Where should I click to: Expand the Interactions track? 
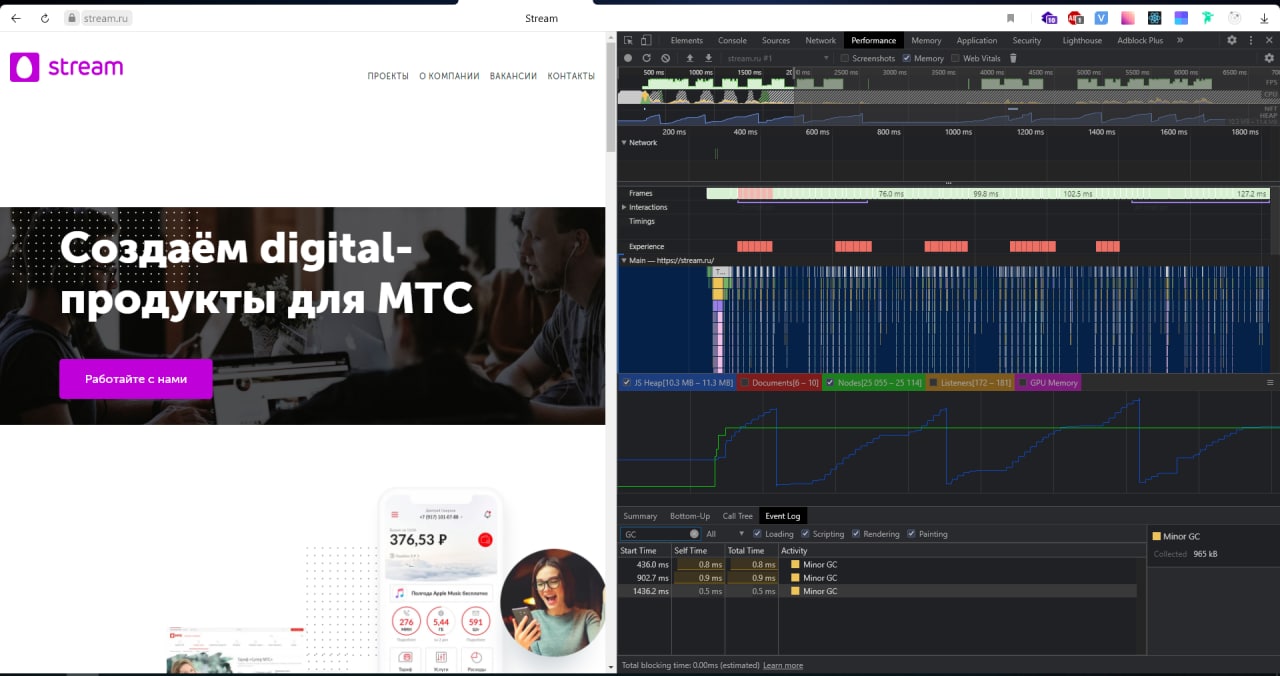click(x=625, y=207)
